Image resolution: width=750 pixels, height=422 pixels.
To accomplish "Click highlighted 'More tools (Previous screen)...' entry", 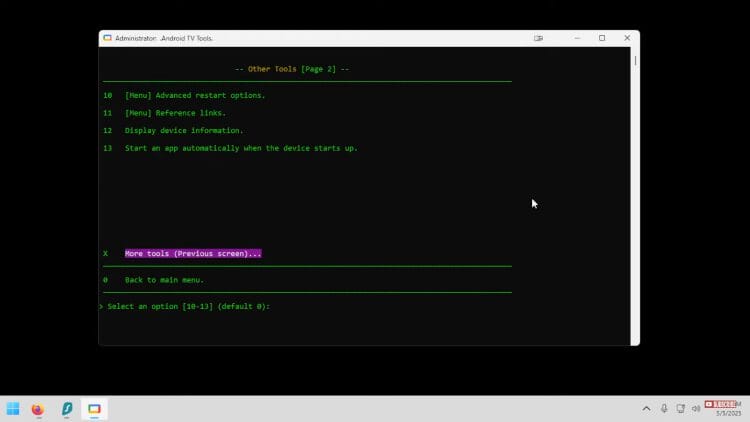I will click(x=193, y=254).
